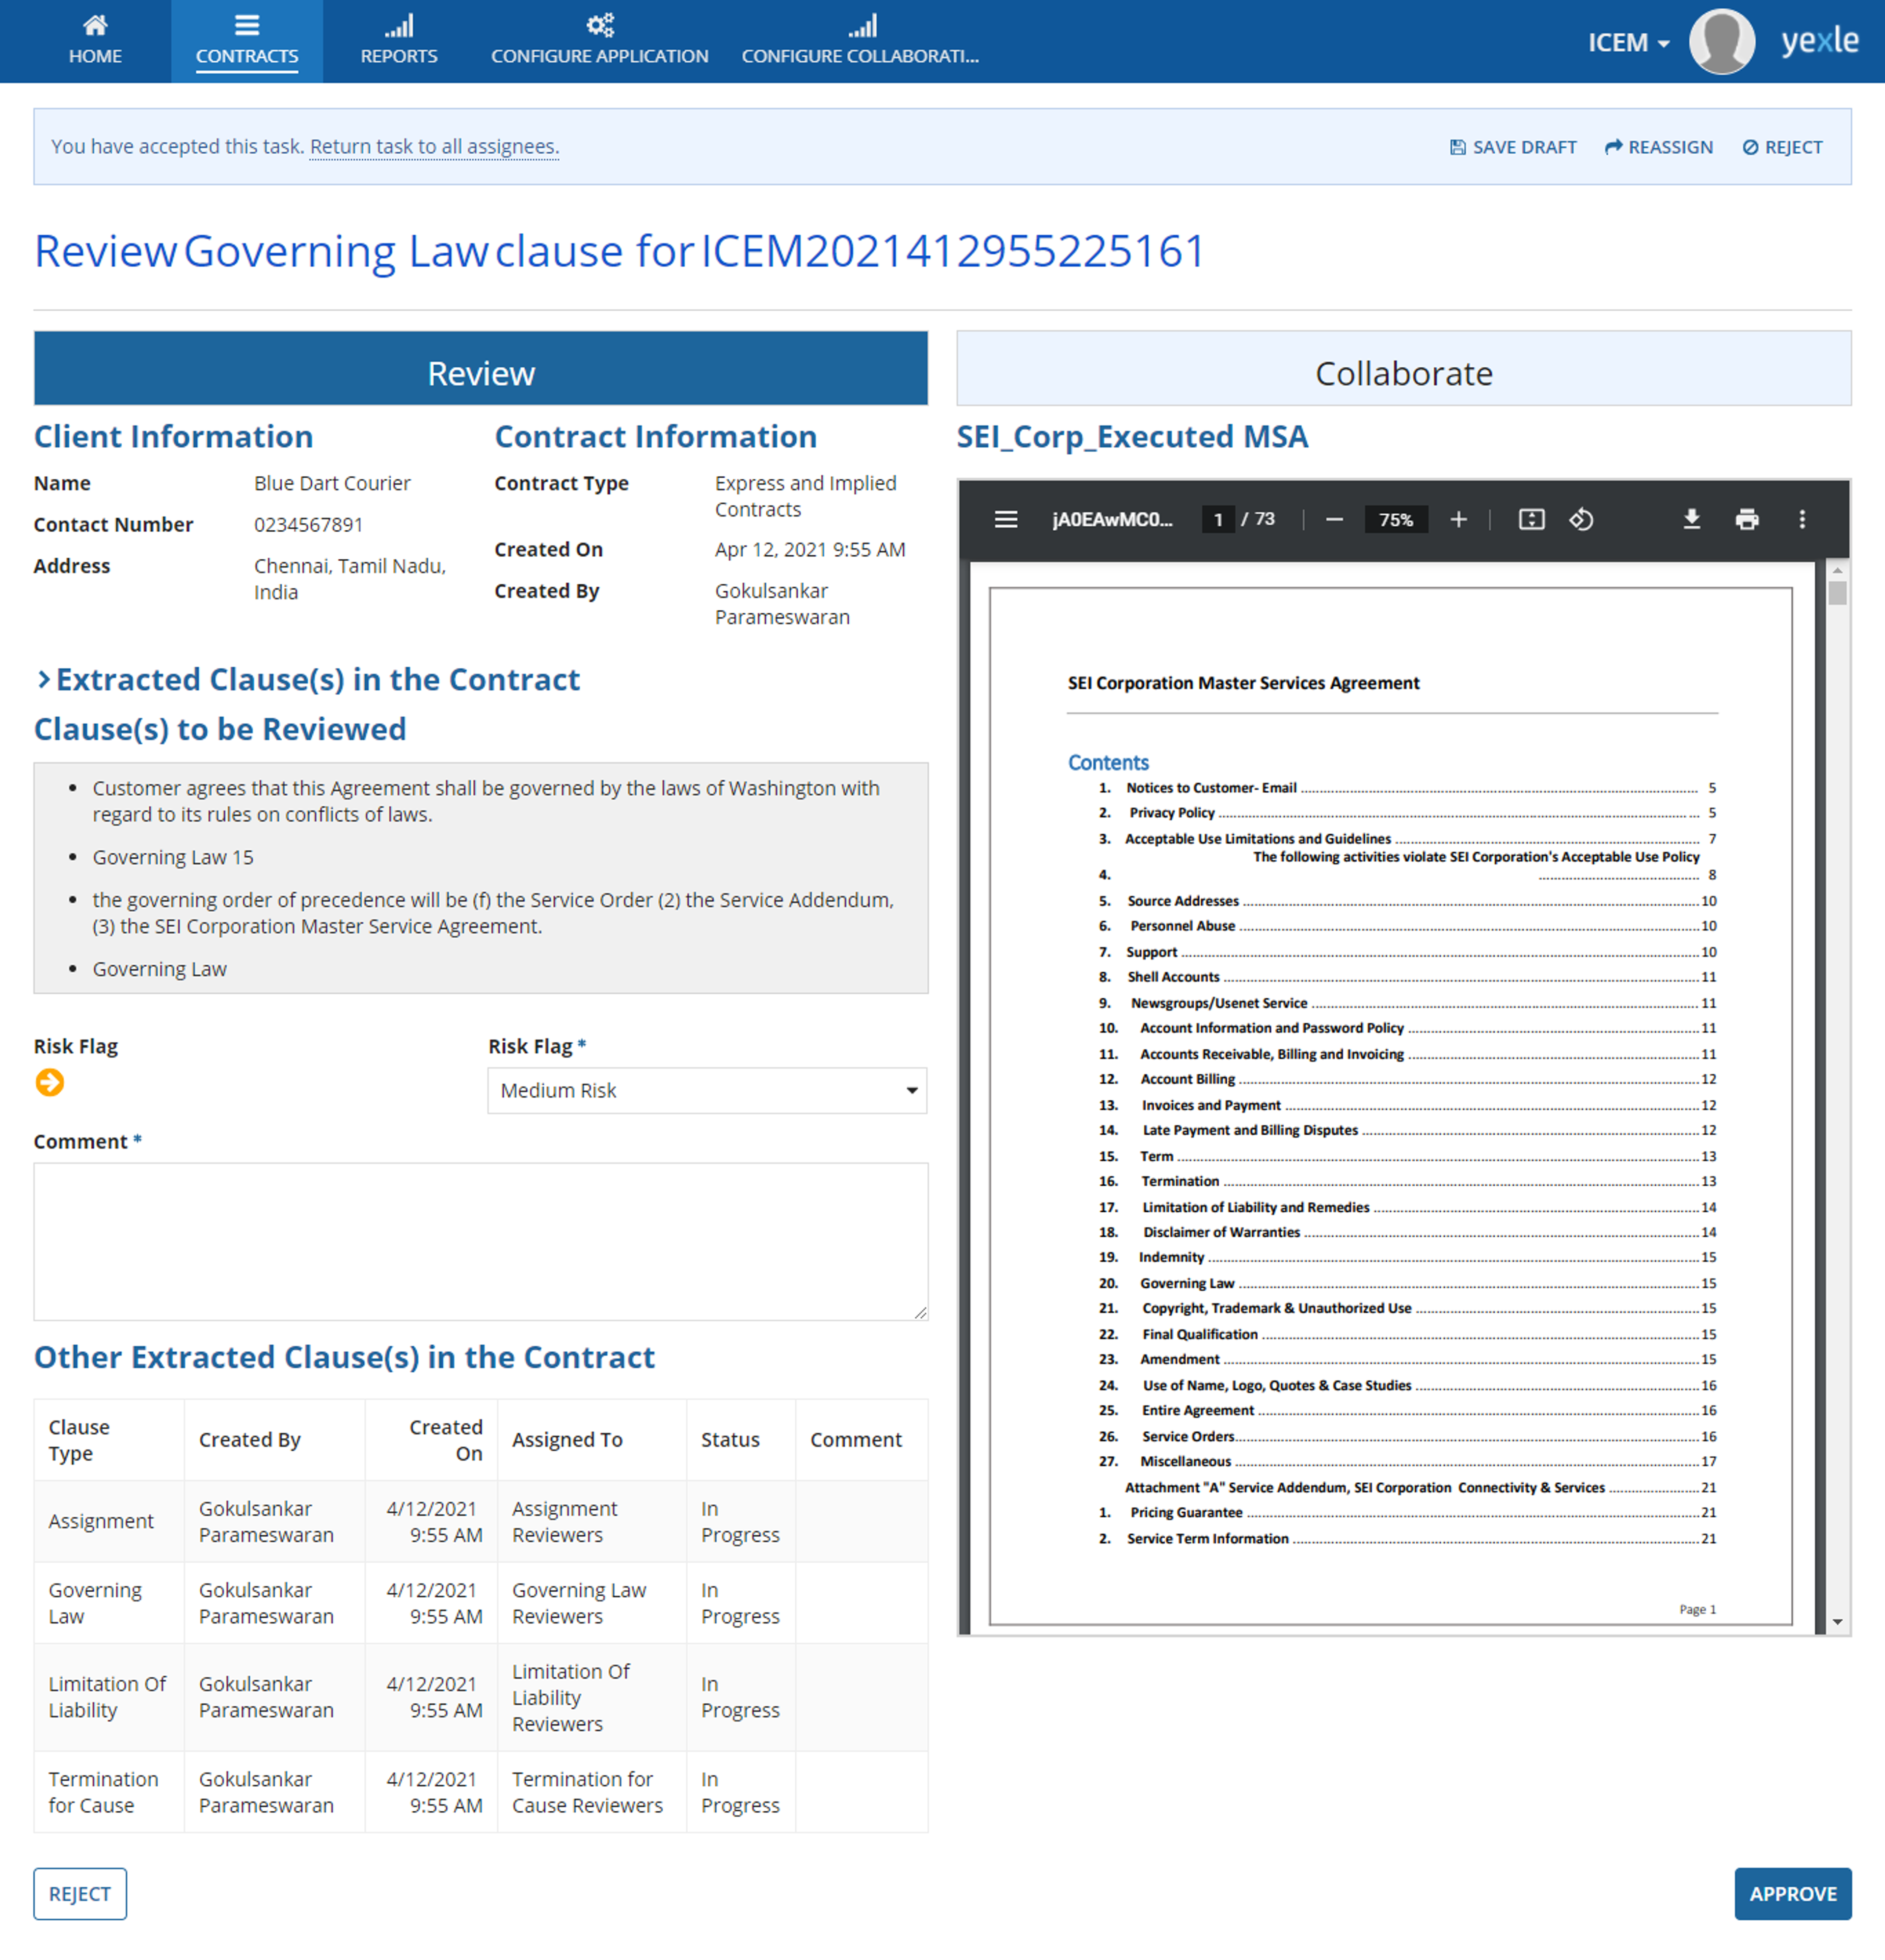Click the Reject circle icon in banner
1885x1960 pixels.
click(x=1750, y=147)
